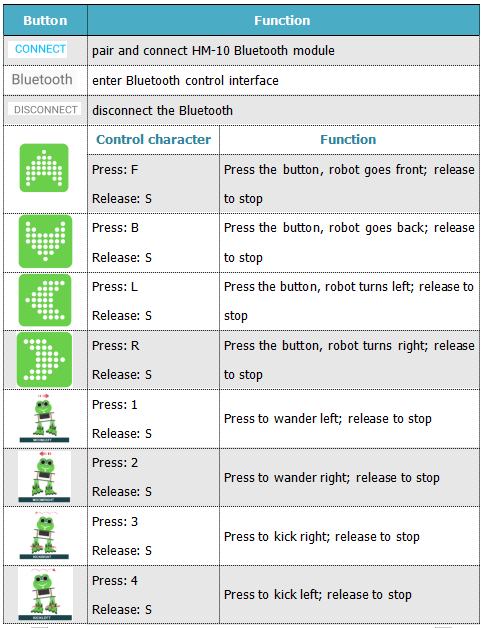Click the CONNECT button image

tap(38, 49)
